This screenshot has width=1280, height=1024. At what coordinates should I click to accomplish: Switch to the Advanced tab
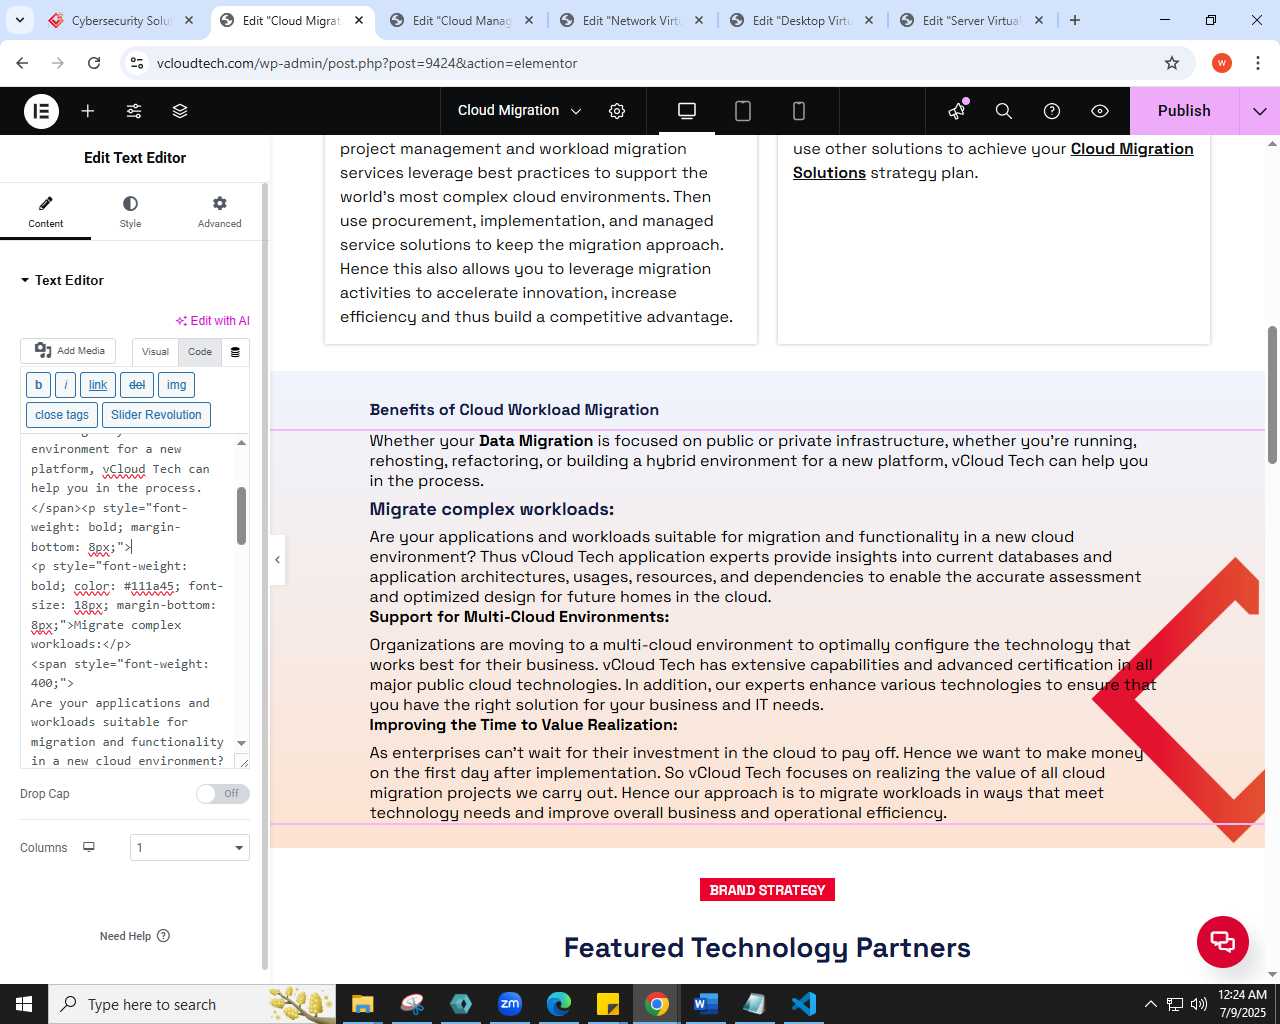[x=219, y=211]
